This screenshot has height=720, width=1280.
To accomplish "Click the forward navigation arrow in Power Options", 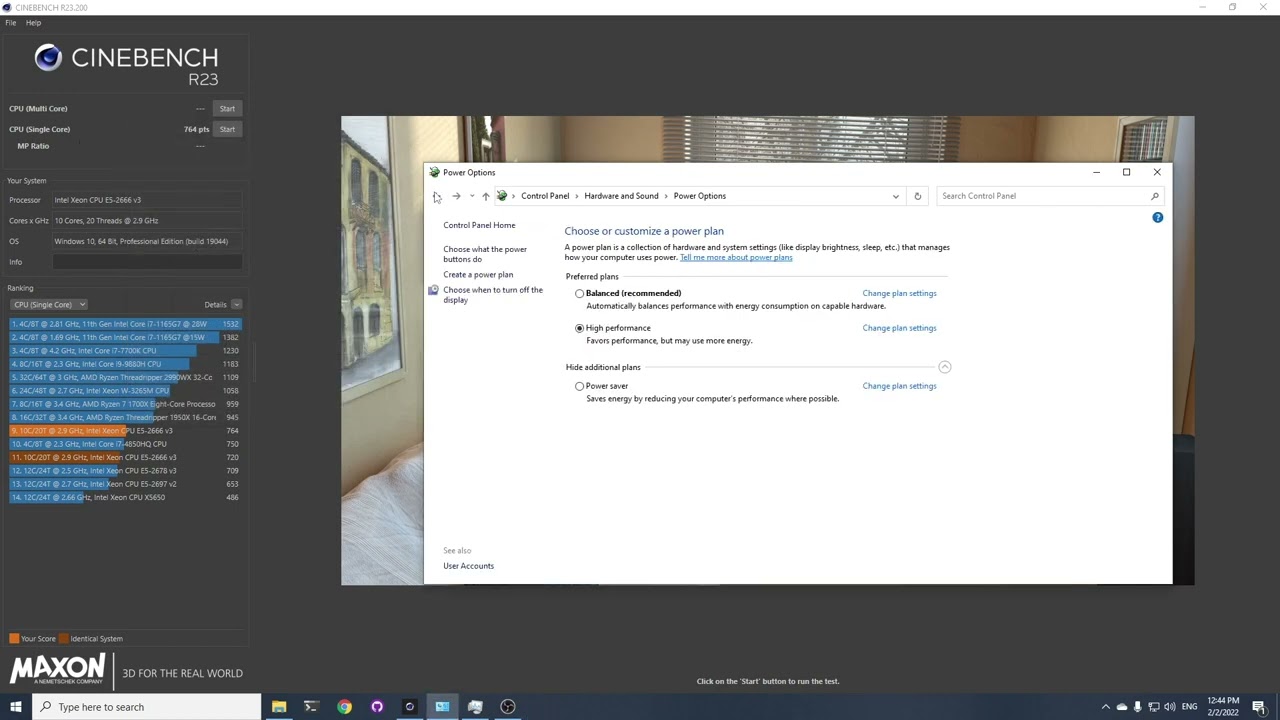I will pyautogui.click(x=456, y=196).
